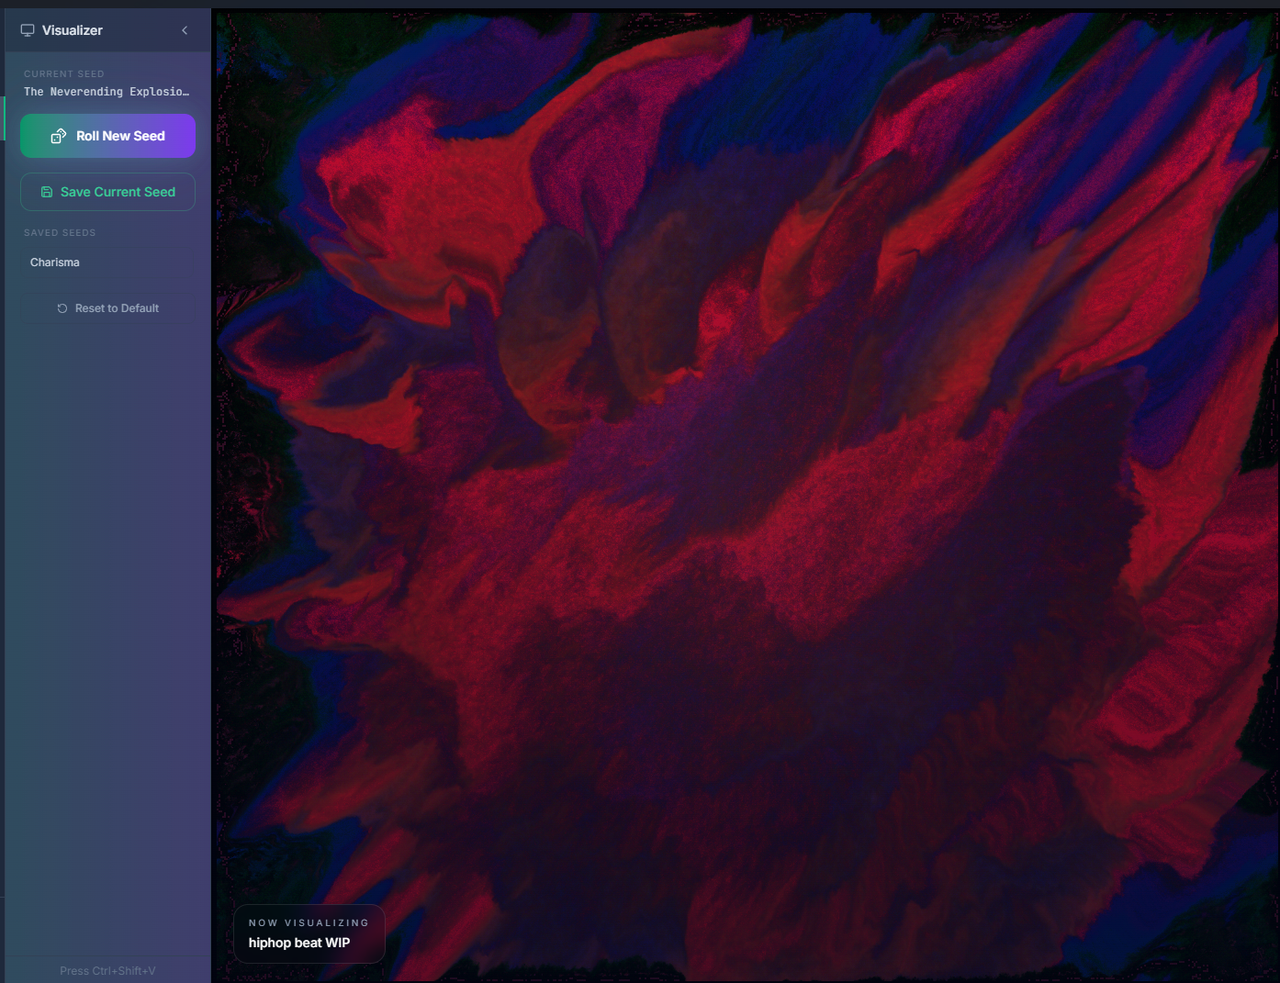Screen dimensions: 1280x983
Task: Click the floppy disk icon on Save Current Seed
Action: tap(47, 192)
